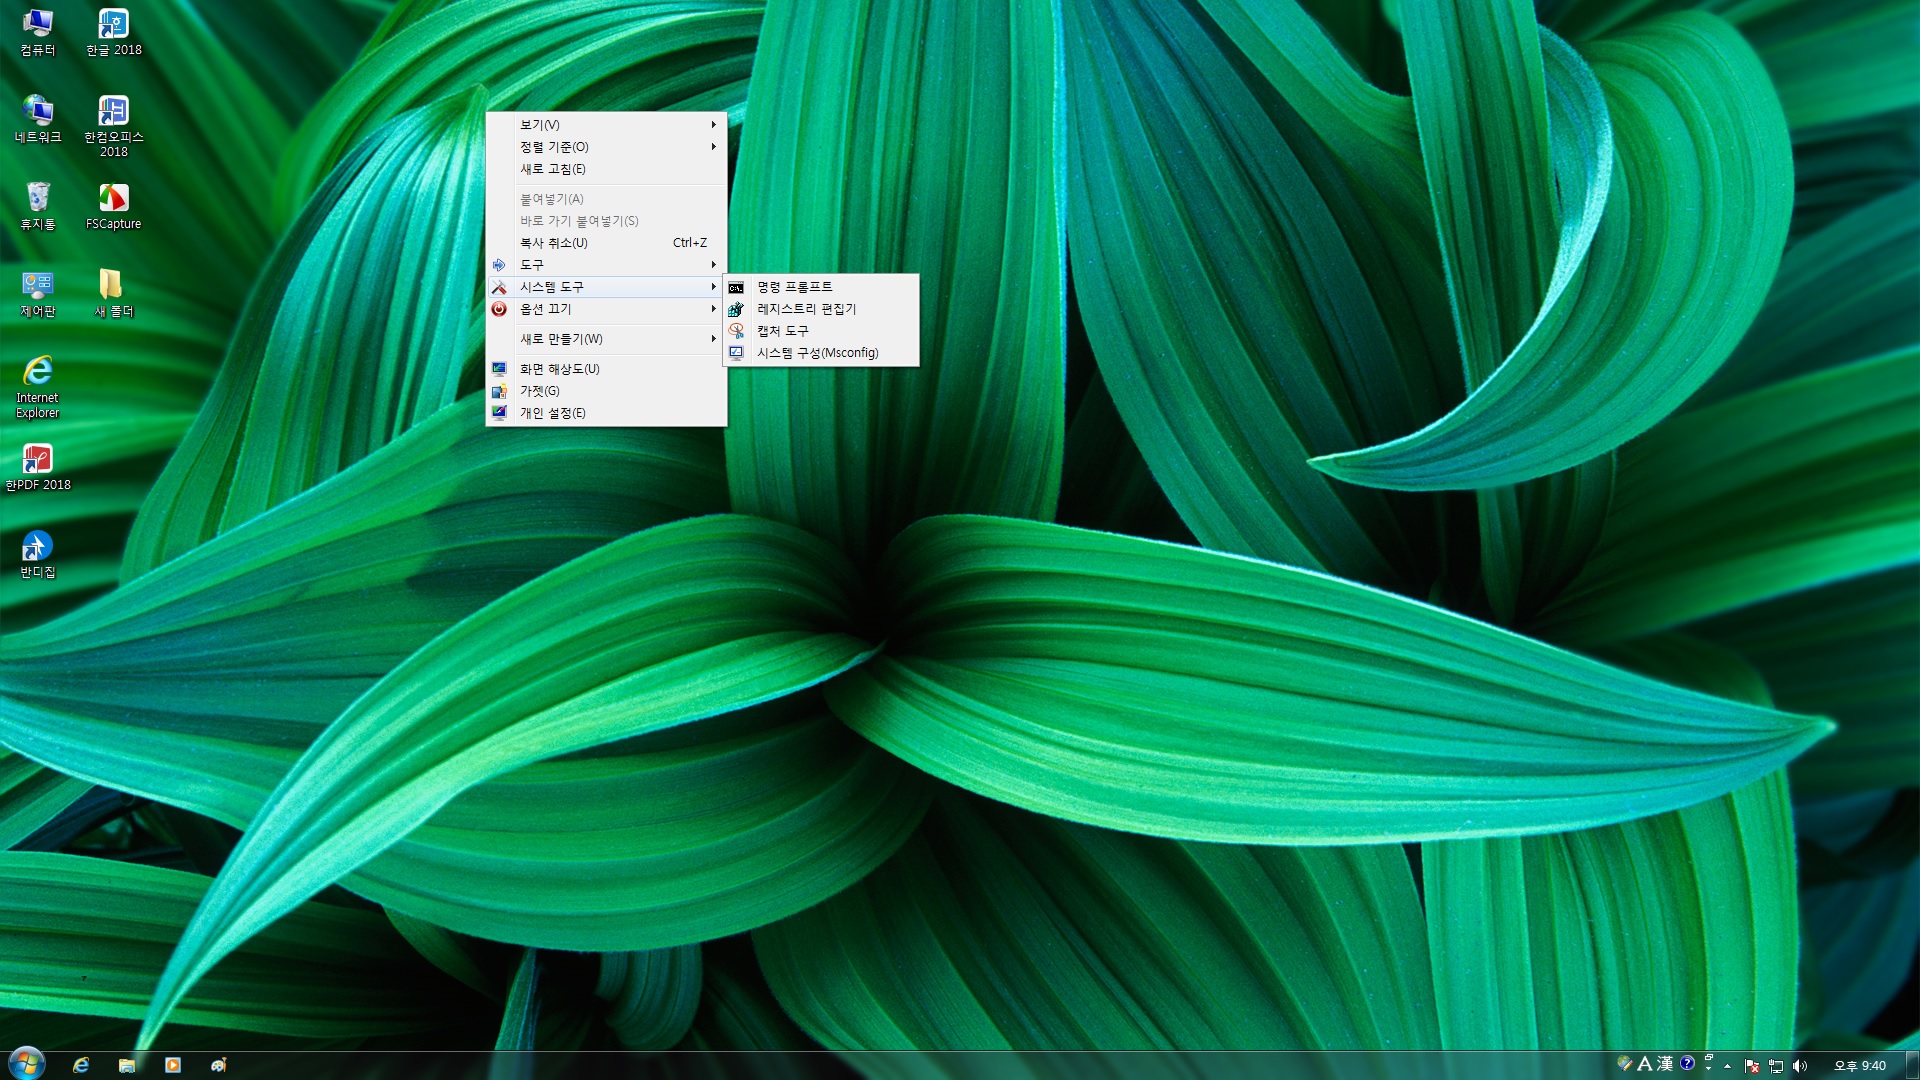Choose 새로 고침(E) from context menu

click(606, 169)
